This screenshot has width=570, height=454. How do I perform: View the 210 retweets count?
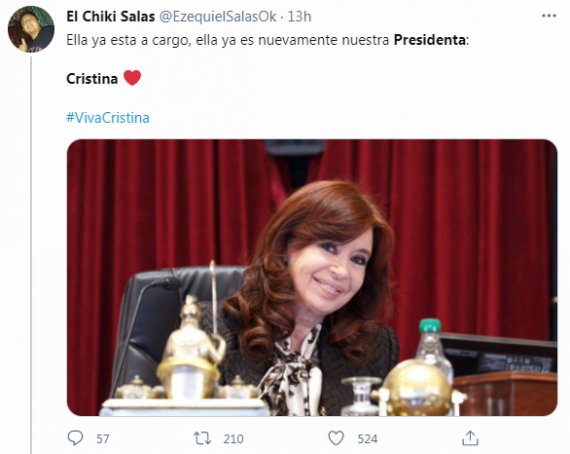pyautogui.click(x=233, y=439)
